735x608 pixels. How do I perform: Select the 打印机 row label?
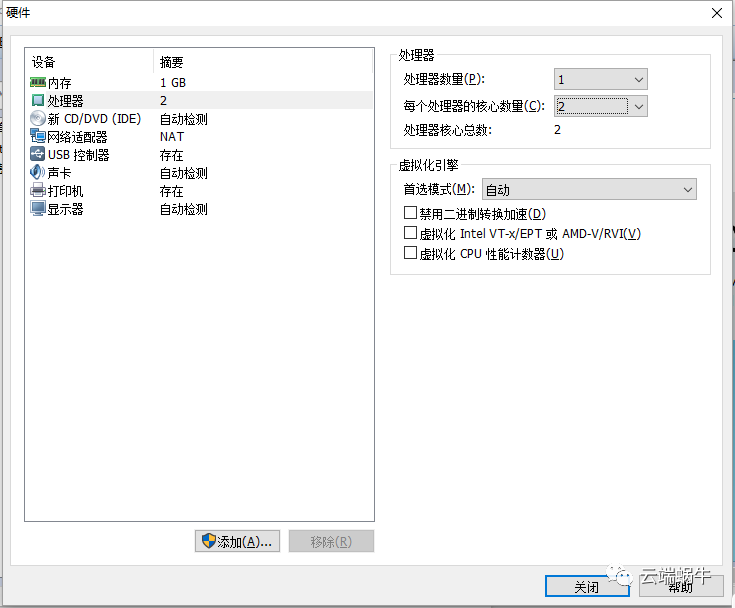(66, 191)
